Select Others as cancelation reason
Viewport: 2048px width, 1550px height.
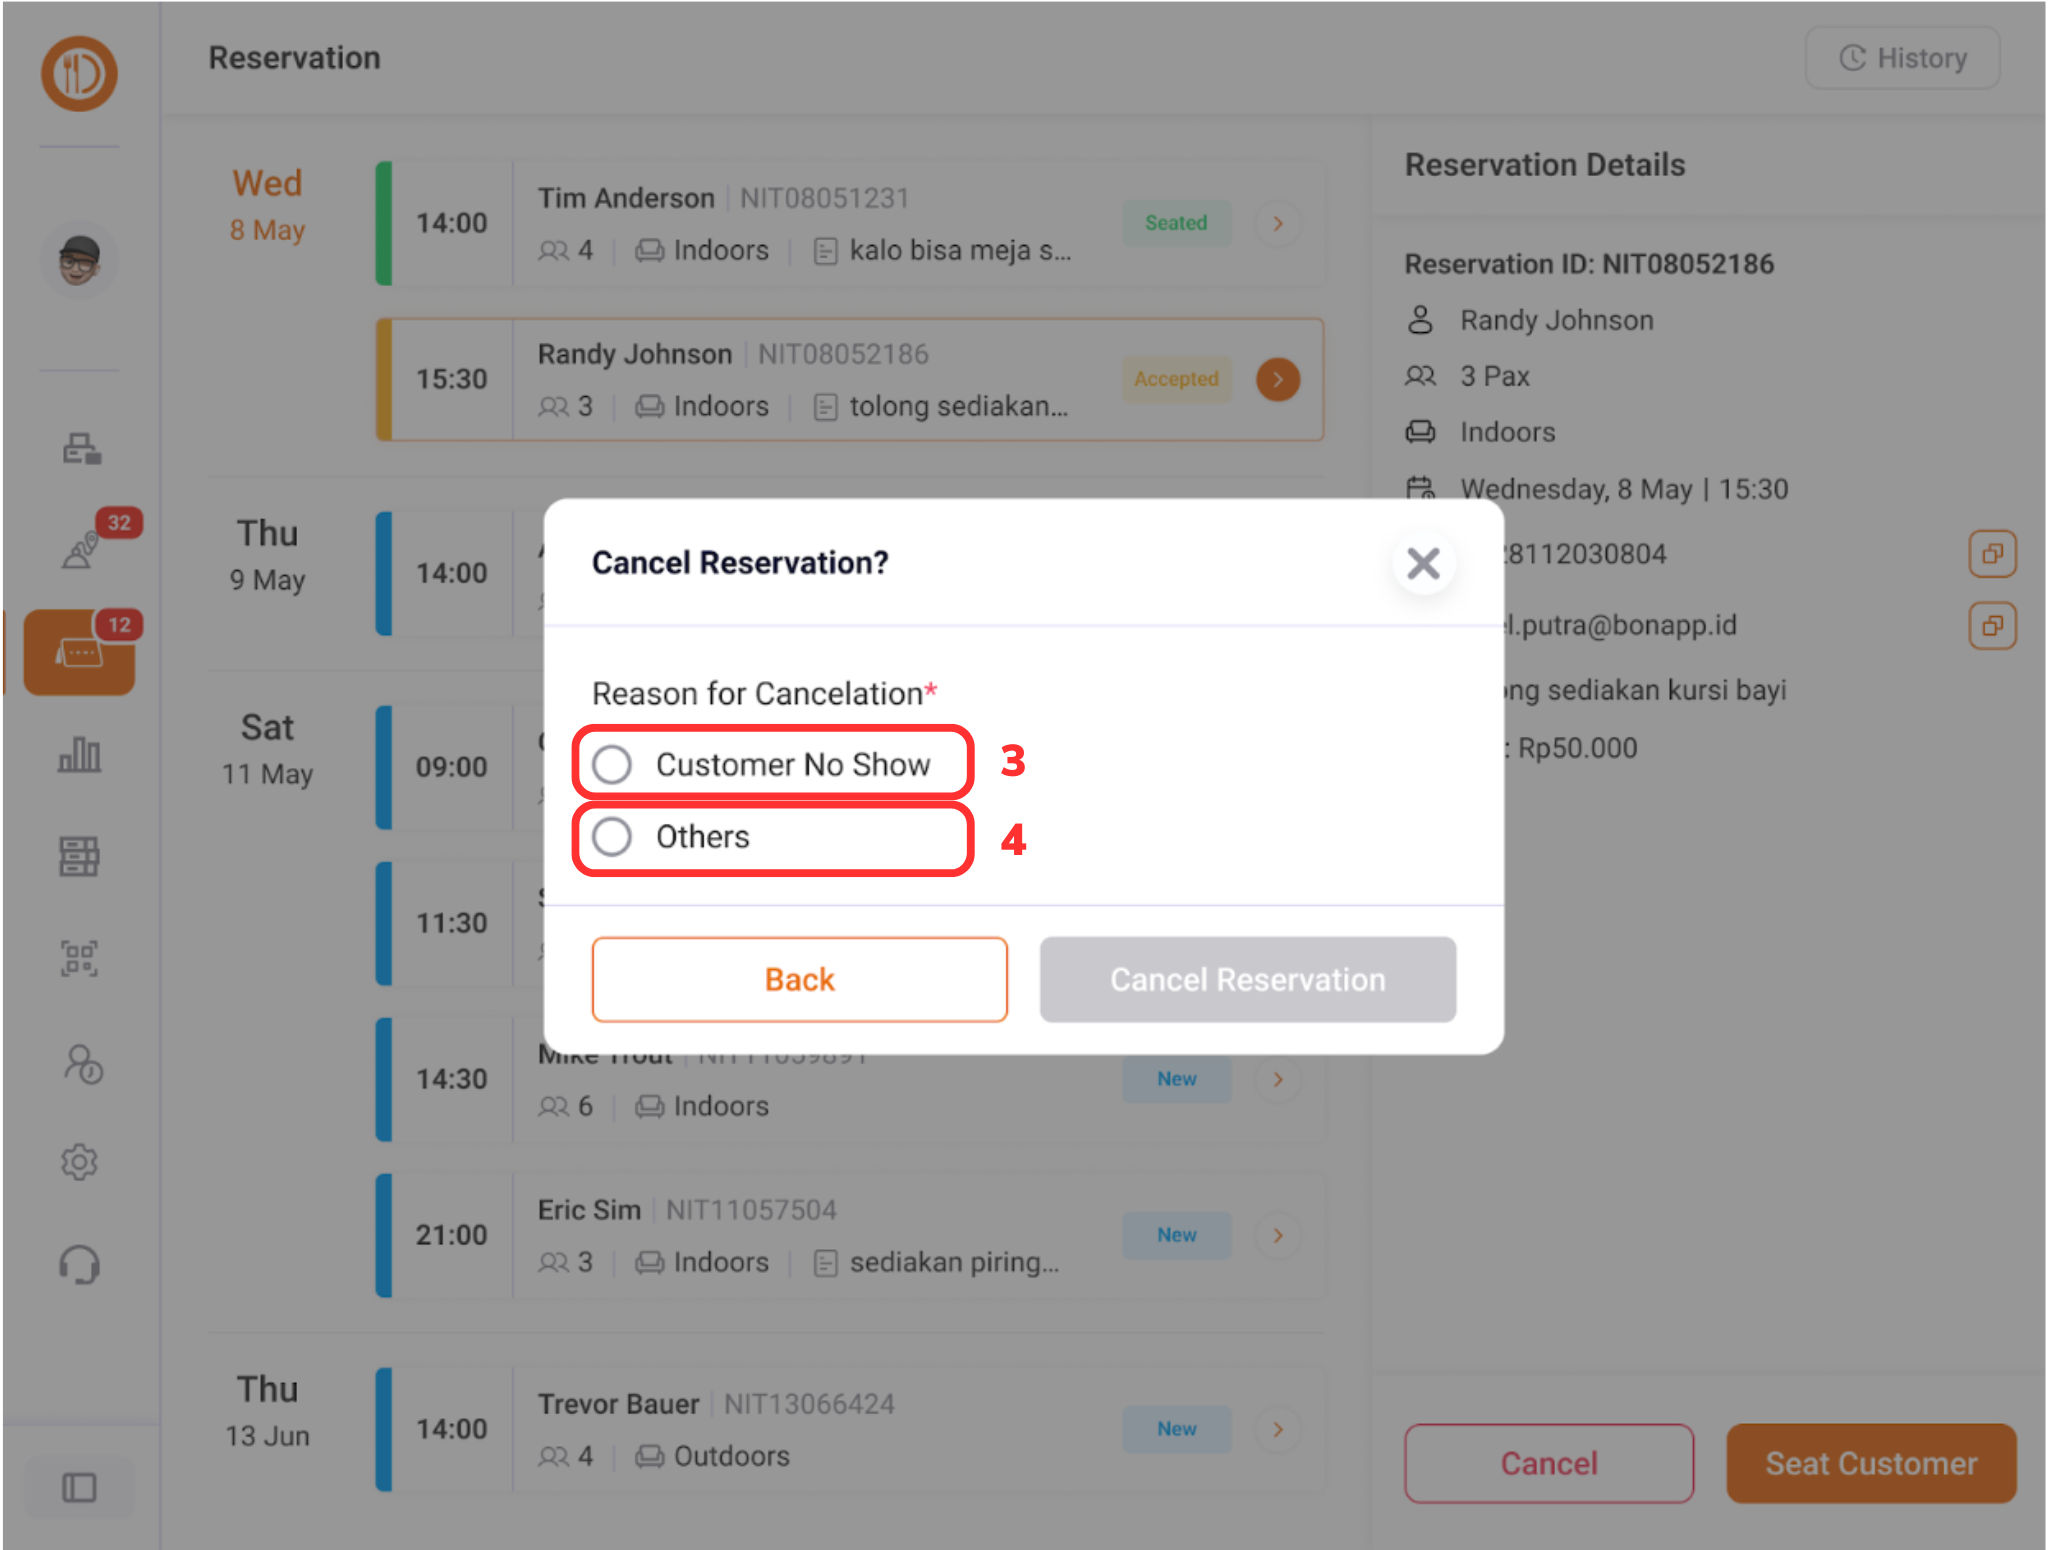pyautogui.click(x=612, y=837)
